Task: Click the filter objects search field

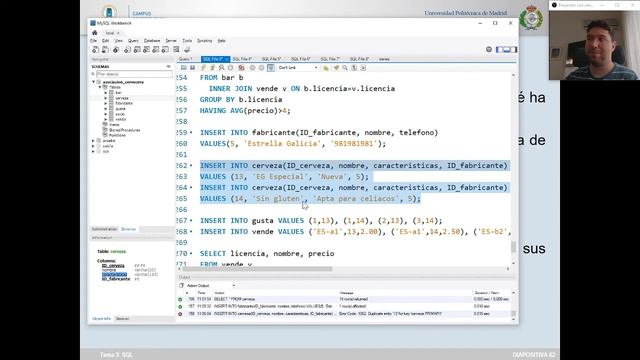Action: coord(134,74)
